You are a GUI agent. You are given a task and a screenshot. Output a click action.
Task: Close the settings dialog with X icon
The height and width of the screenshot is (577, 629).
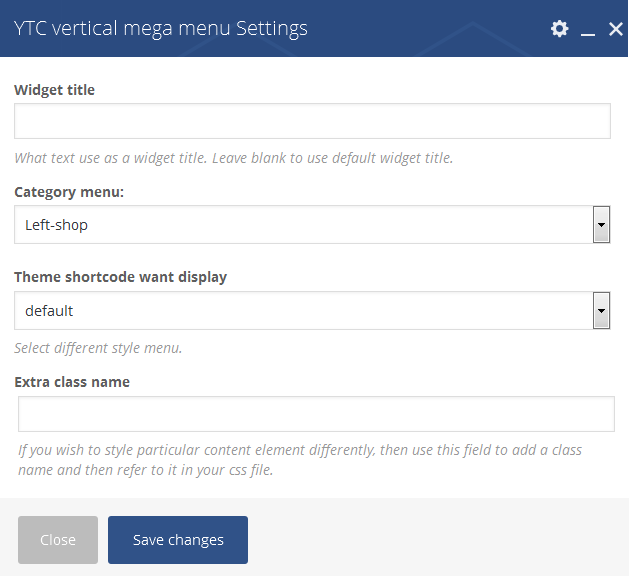coord(616,29)
